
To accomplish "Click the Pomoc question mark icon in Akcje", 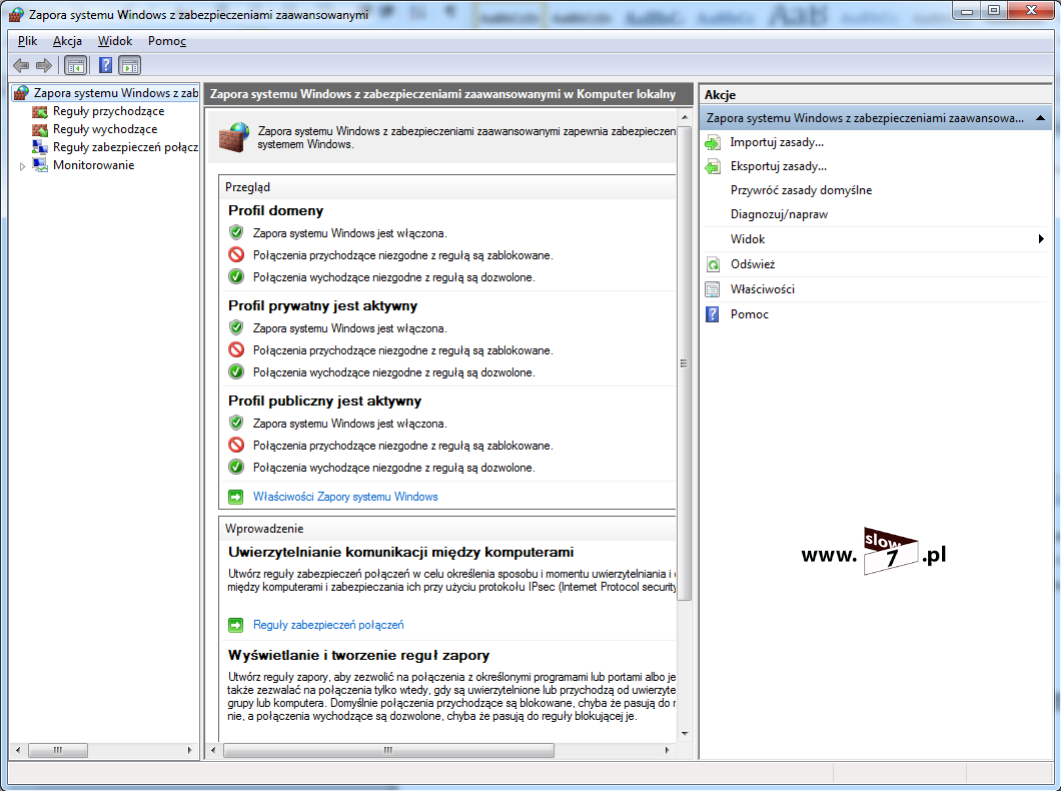I will tap(713, 315).
